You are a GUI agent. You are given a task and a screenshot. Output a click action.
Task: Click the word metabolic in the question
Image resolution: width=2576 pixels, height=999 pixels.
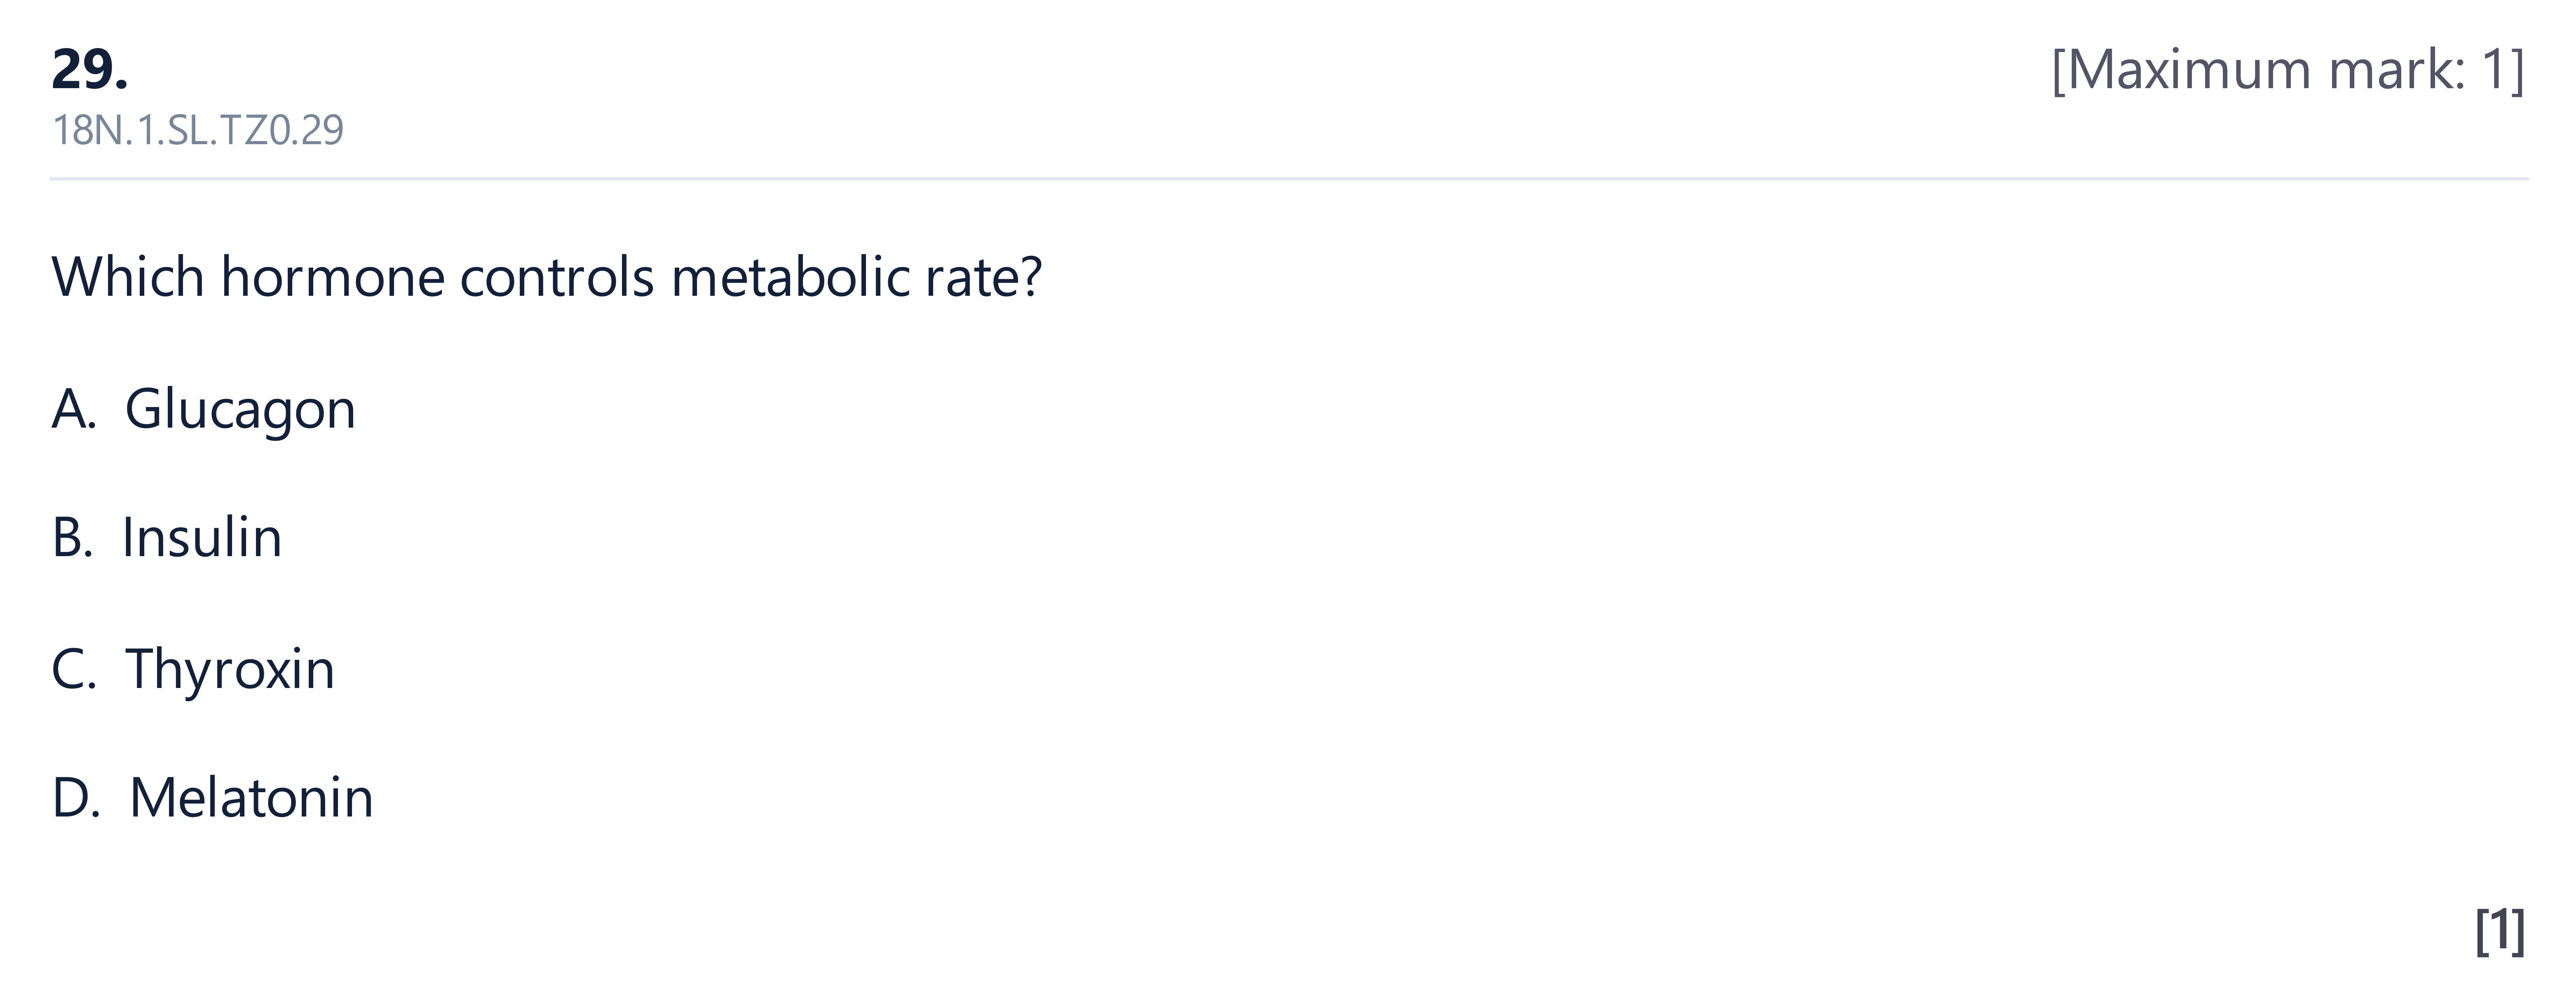click(790, 277)
